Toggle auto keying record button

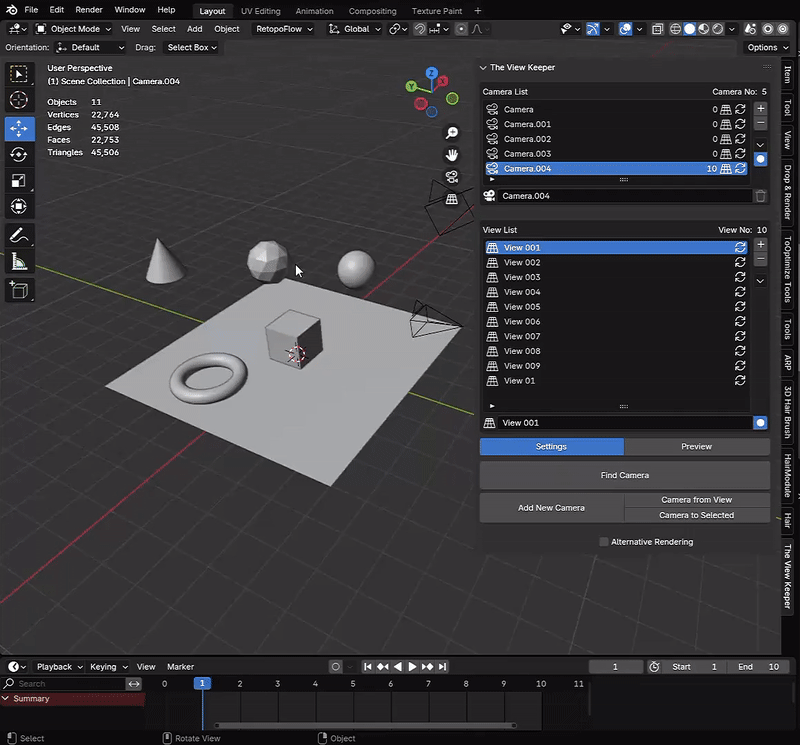pos(336,666)
